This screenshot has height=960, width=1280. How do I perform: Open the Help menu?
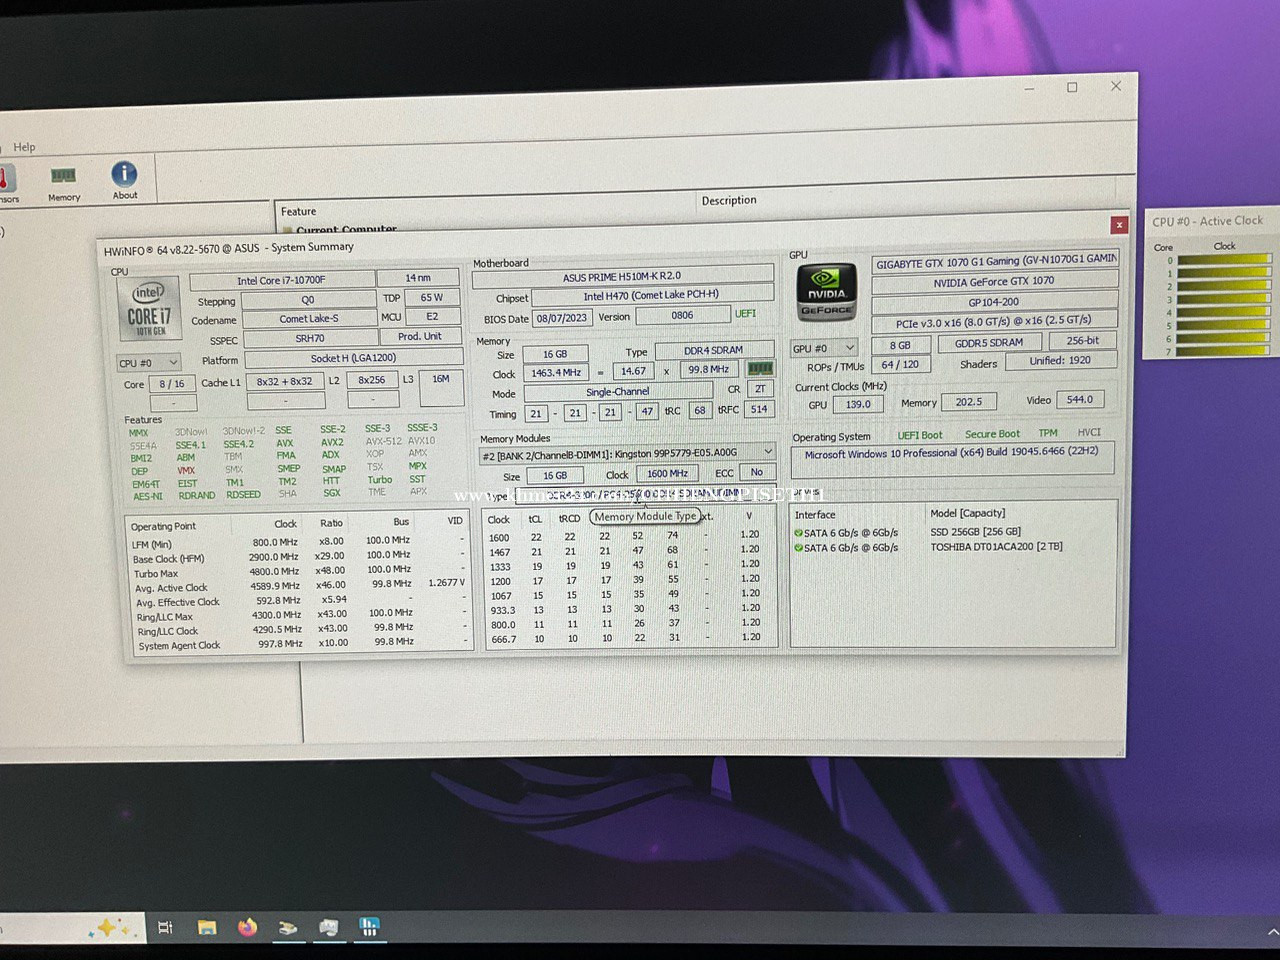(24, 147)
